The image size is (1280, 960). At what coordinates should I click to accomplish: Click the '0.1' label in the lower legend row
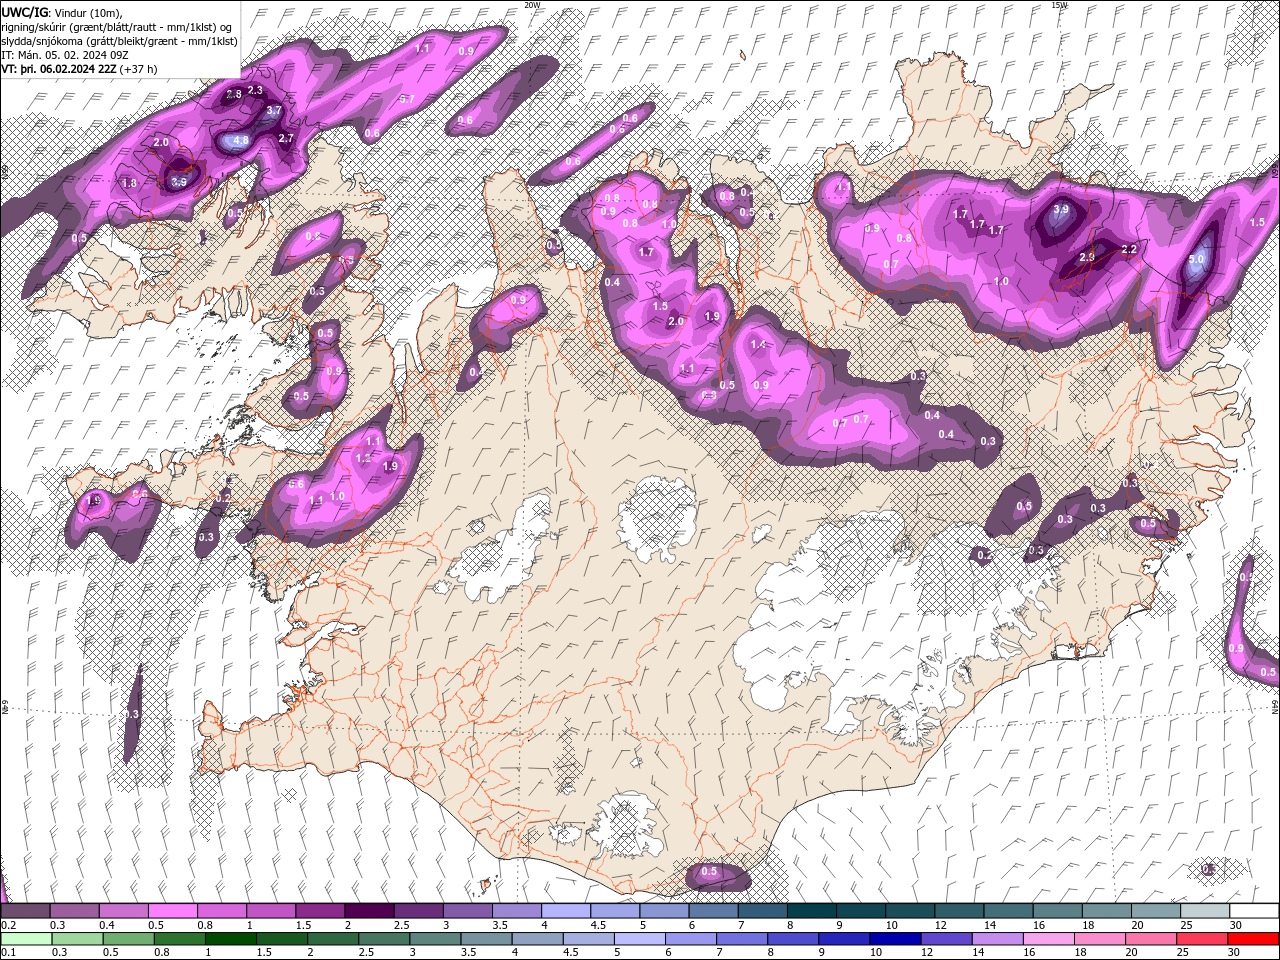[8, 953]
